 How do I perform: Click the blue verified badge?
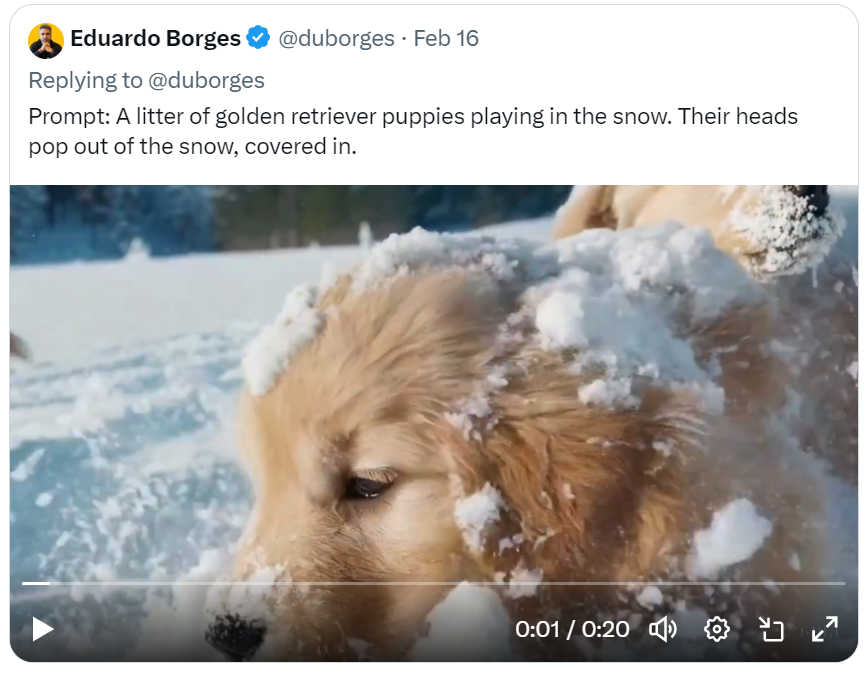tap(258, 38)
